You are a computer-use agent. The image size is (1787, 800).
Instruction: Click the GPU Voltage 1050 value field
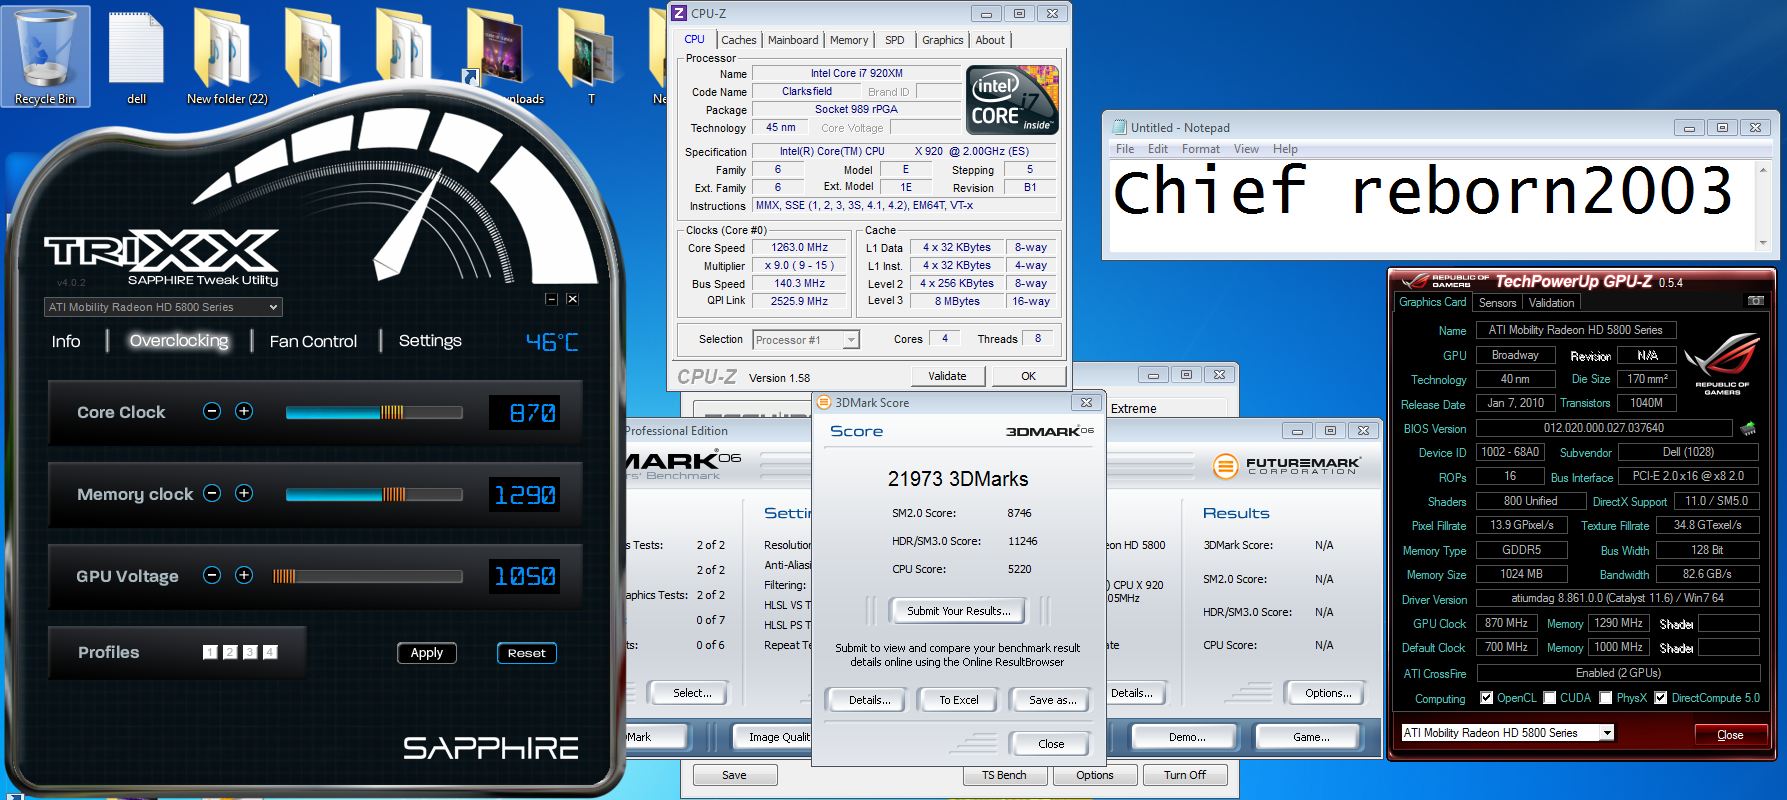coord(526,576)
